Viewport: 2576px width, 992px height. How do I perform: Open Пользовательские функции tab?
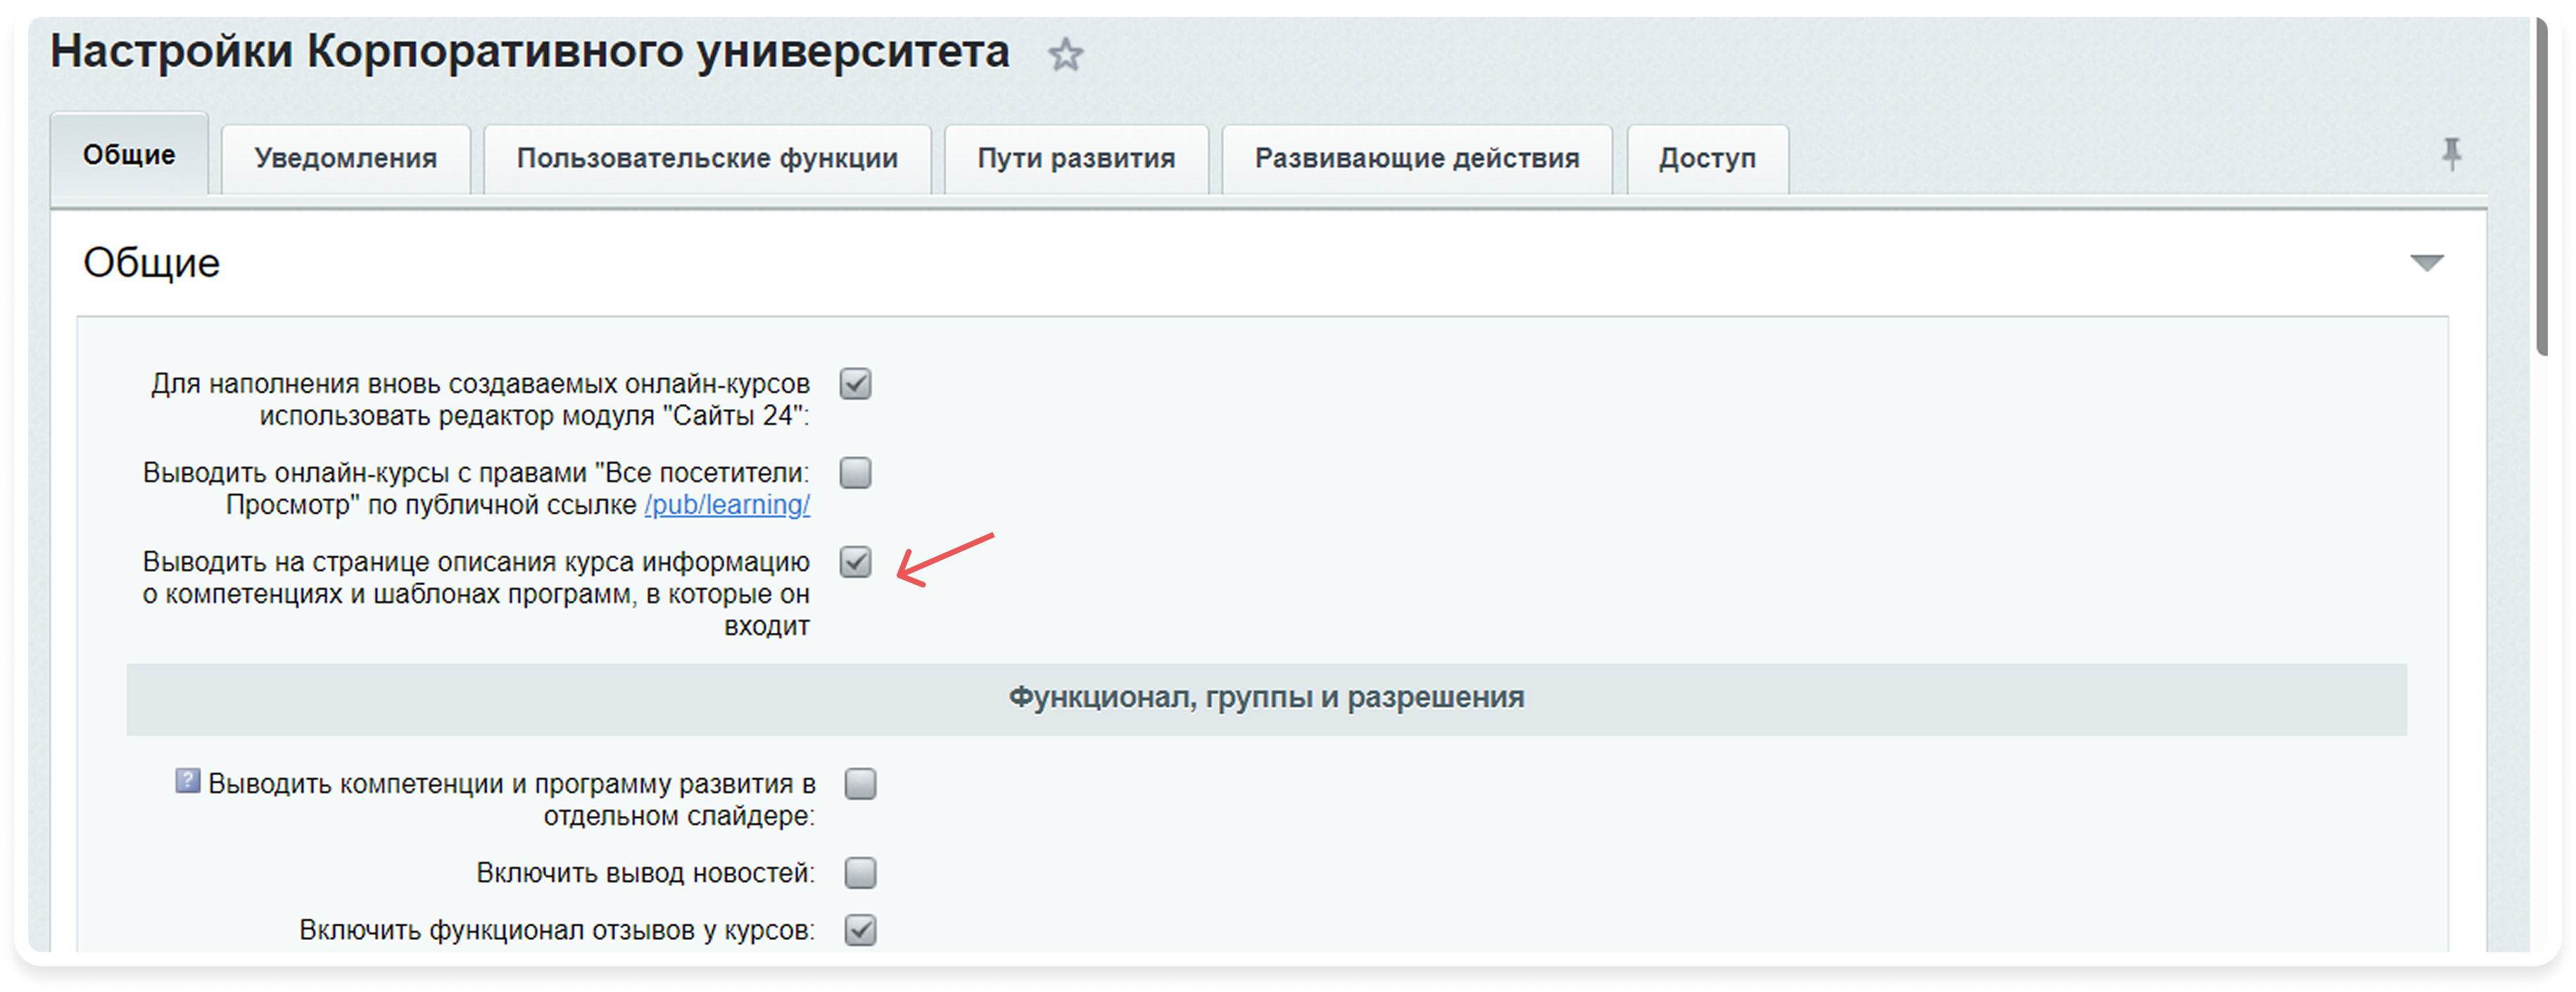[x=707, y=158]
